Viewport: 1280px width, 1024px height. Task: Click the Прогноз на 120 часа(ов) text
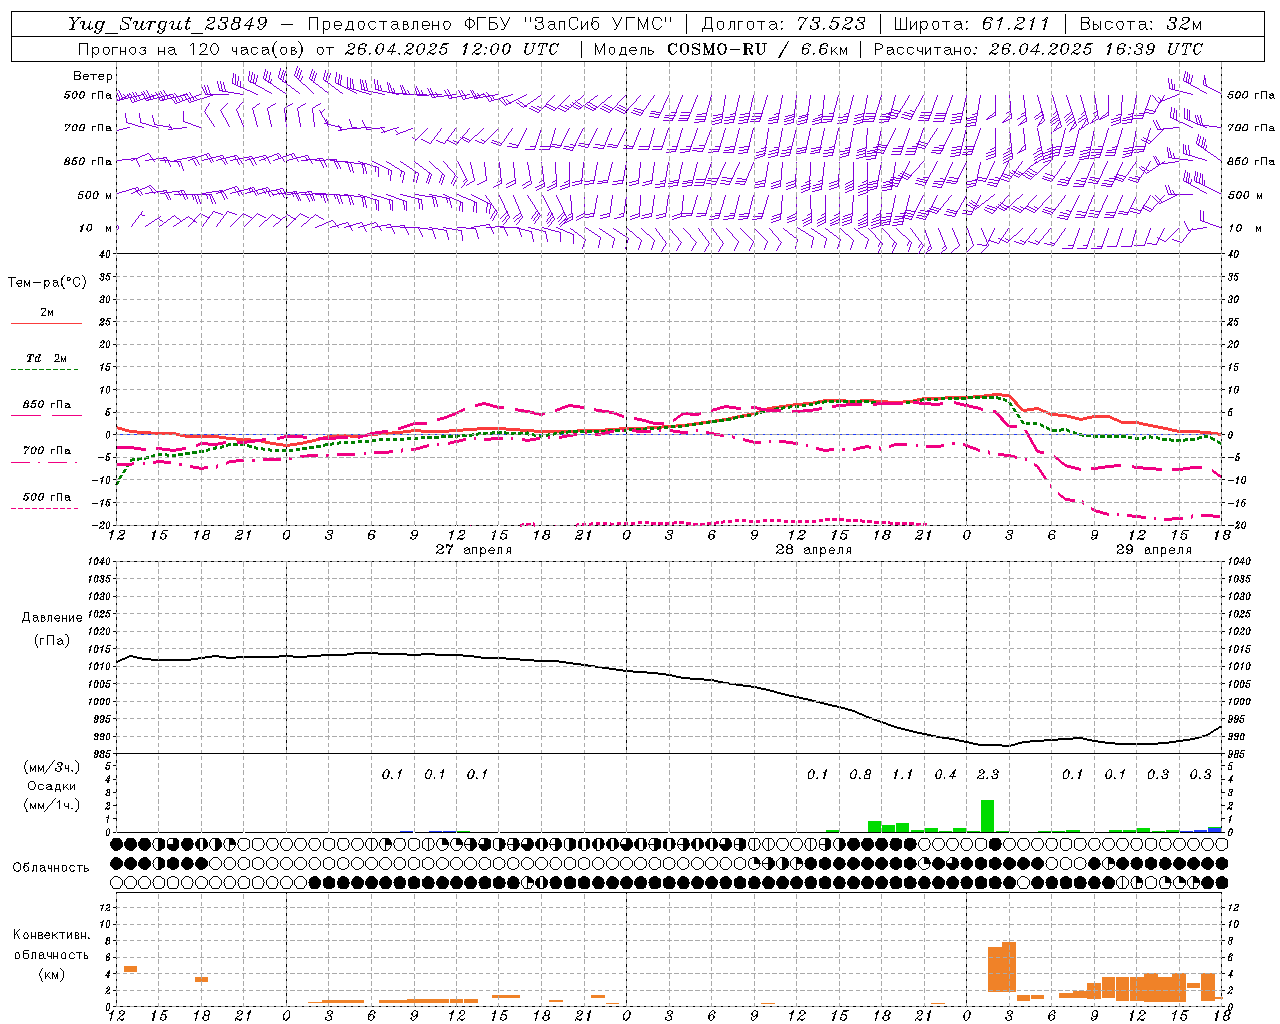tap(191, 49)
